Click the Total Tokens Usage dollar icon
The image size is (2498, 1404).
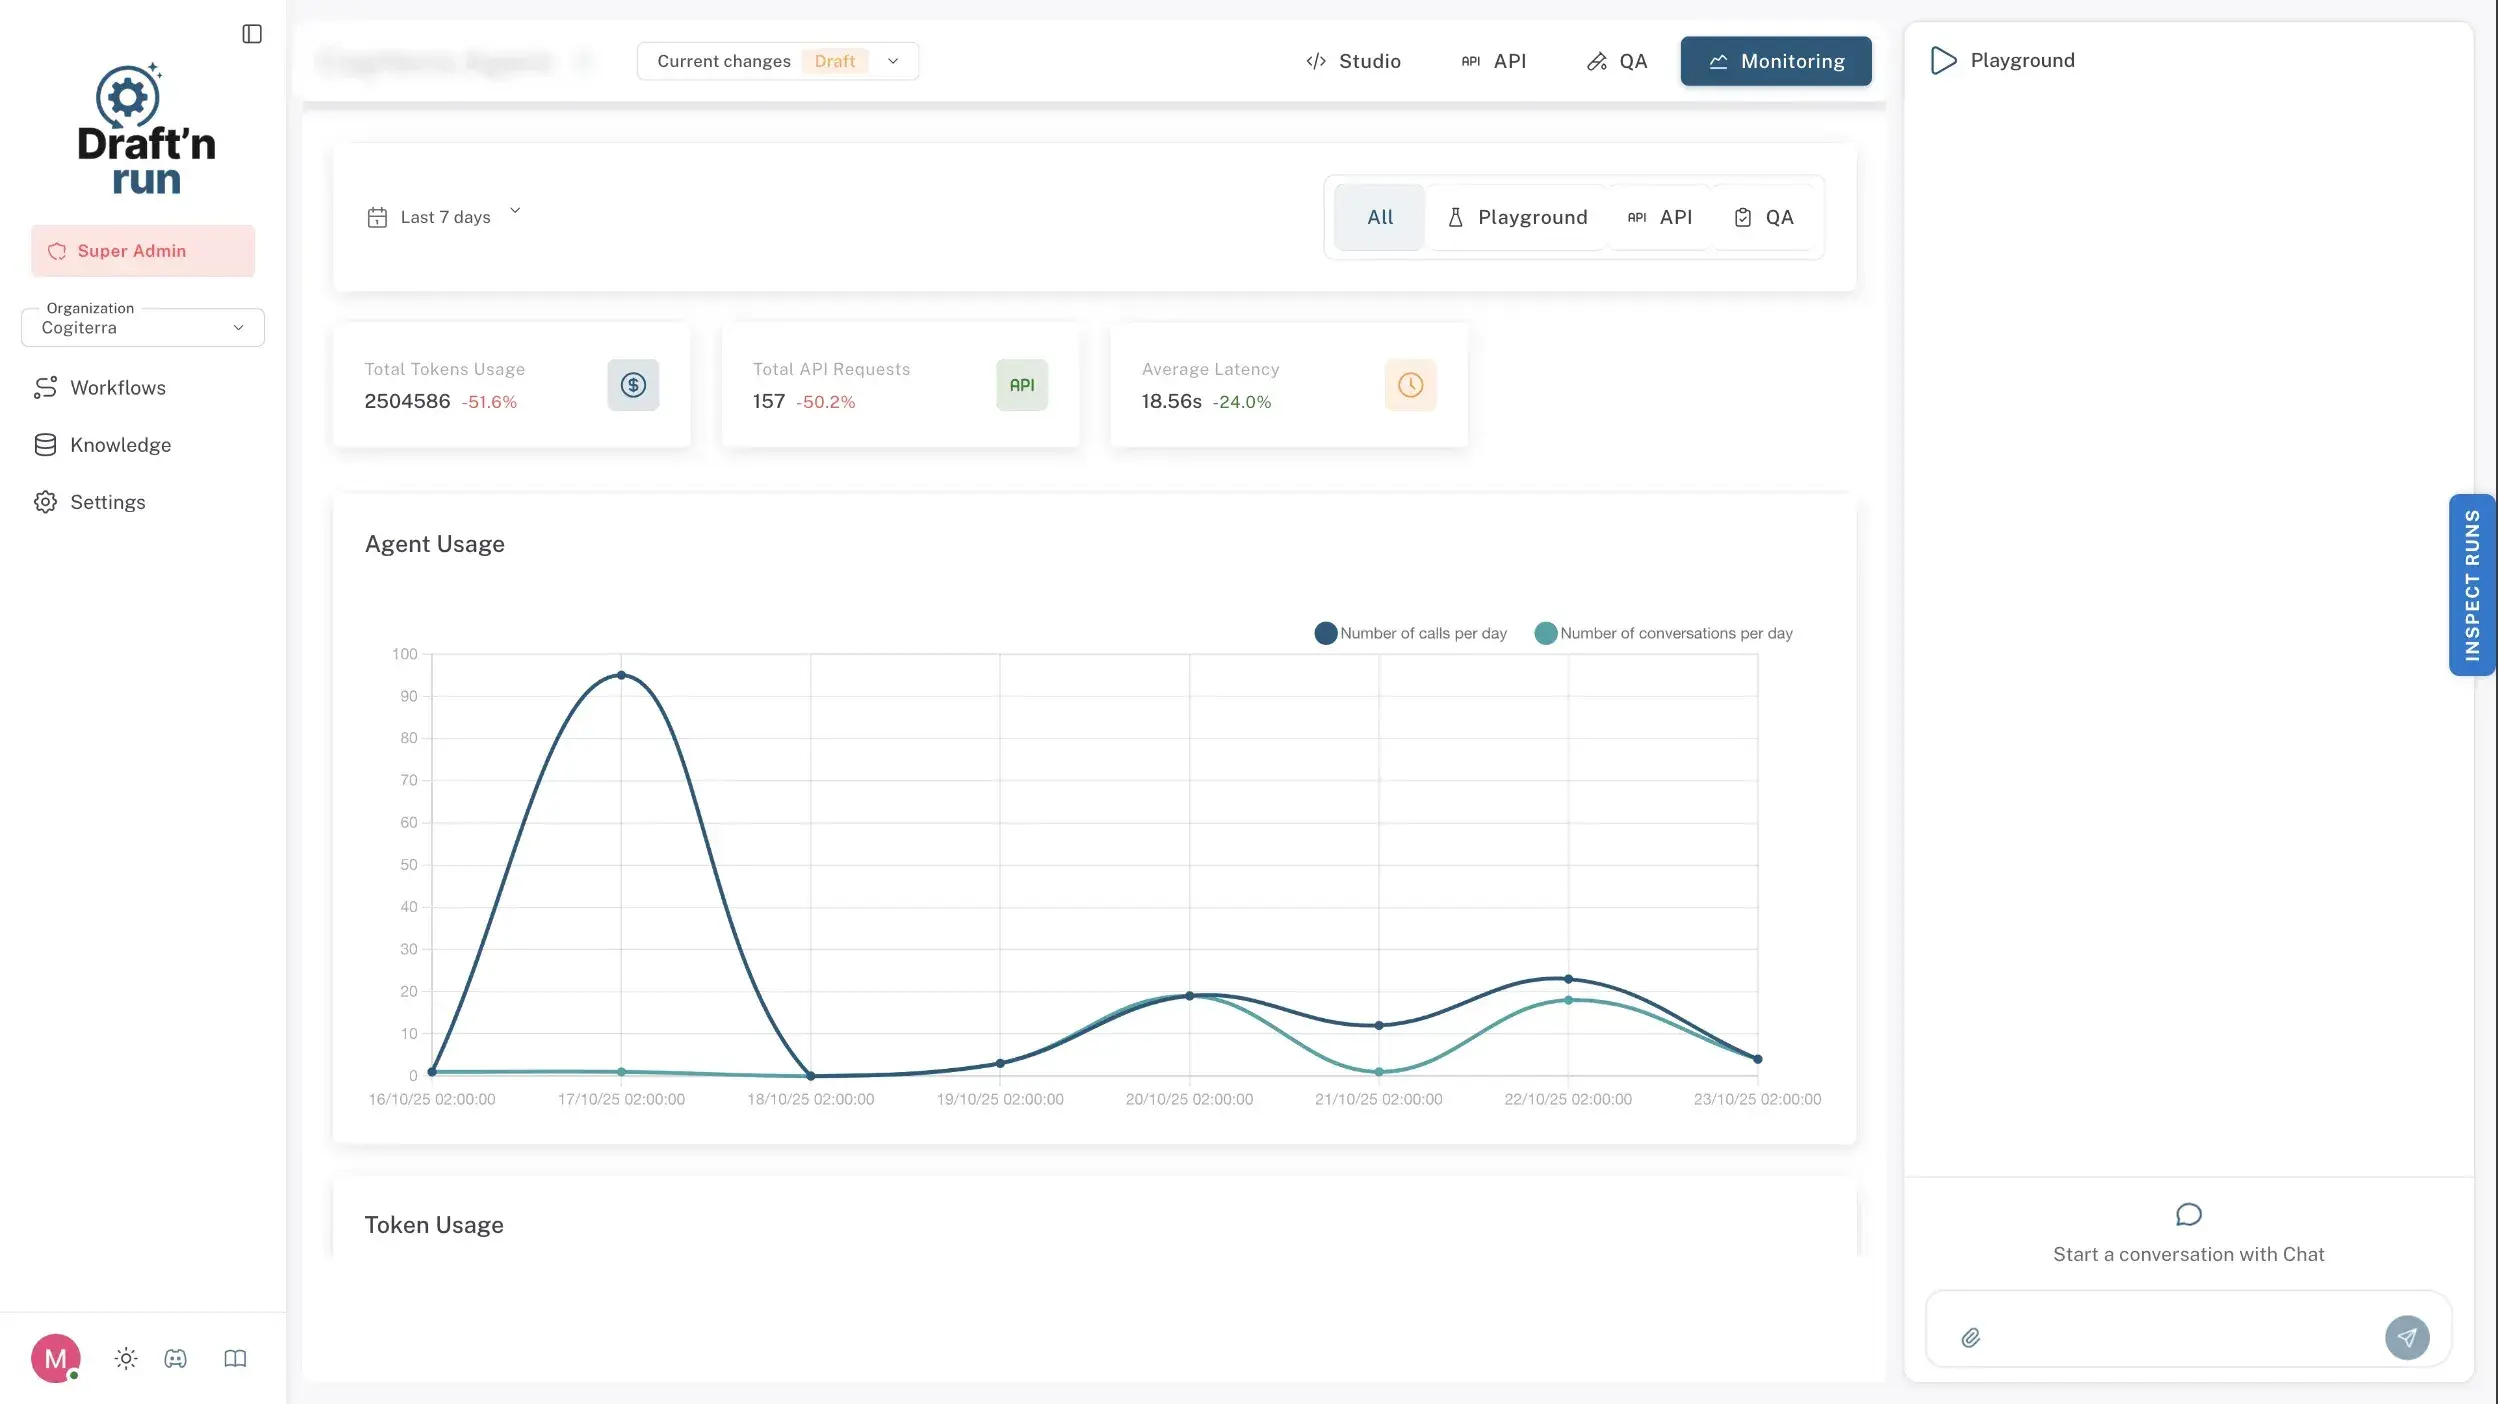[x=633, y=384]
